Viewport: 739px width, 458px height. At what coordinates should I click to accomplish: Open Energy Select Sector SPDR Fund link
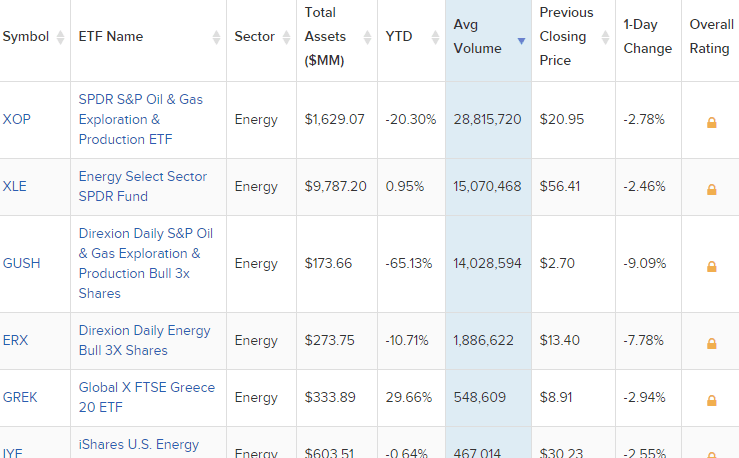pyautogui.click(x=143, y=186)
